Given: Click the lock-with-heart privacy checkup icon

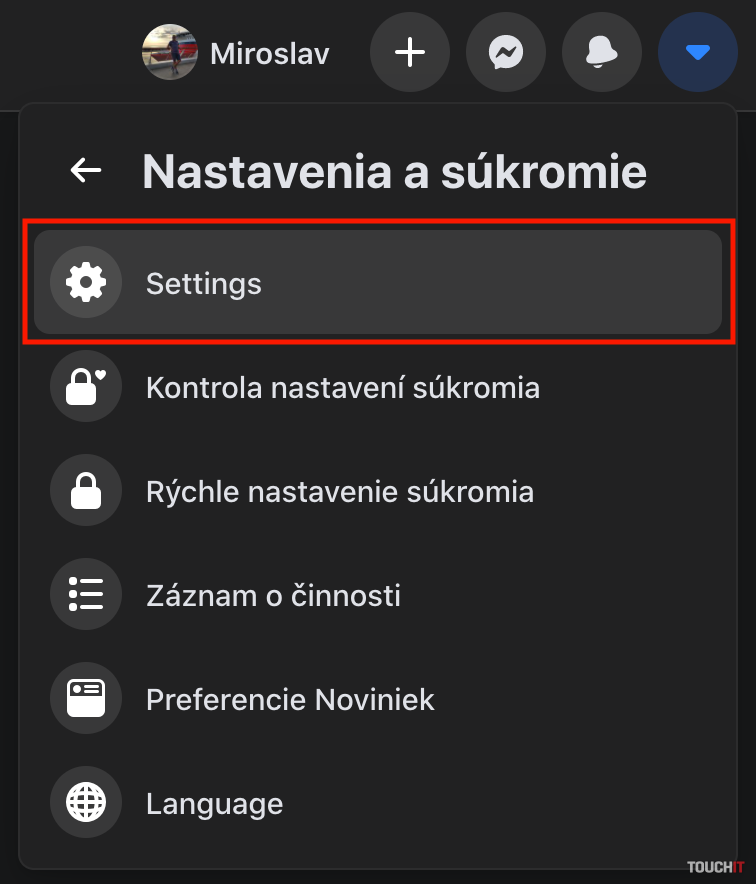Looking at the screenshot, I should 86,387.
